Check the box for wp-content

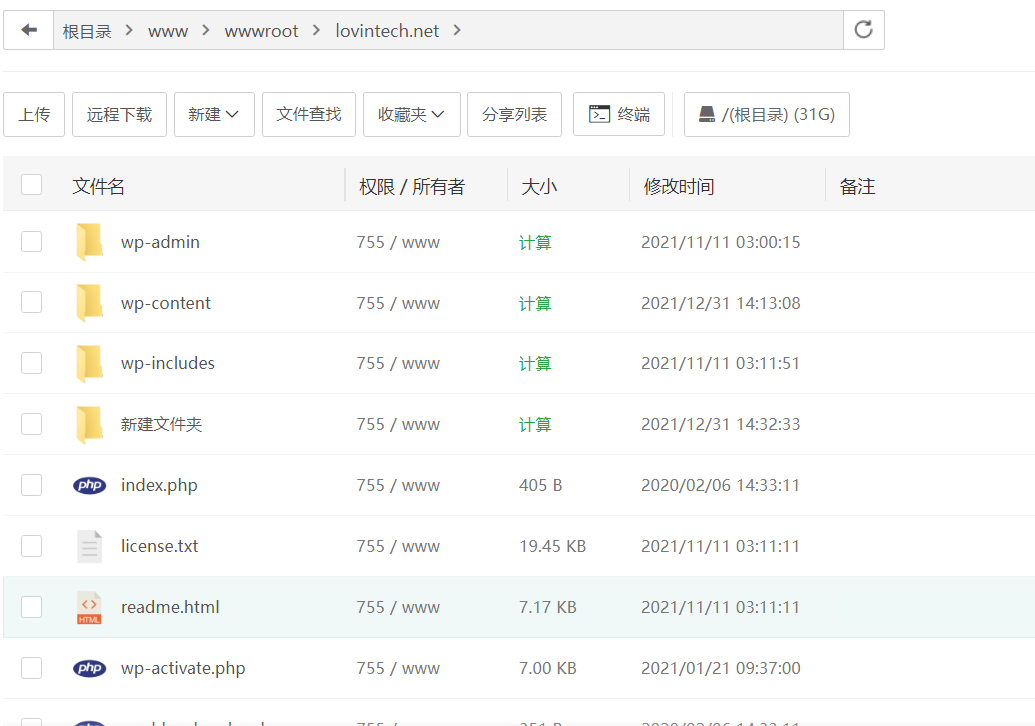[x=32, y=302]
